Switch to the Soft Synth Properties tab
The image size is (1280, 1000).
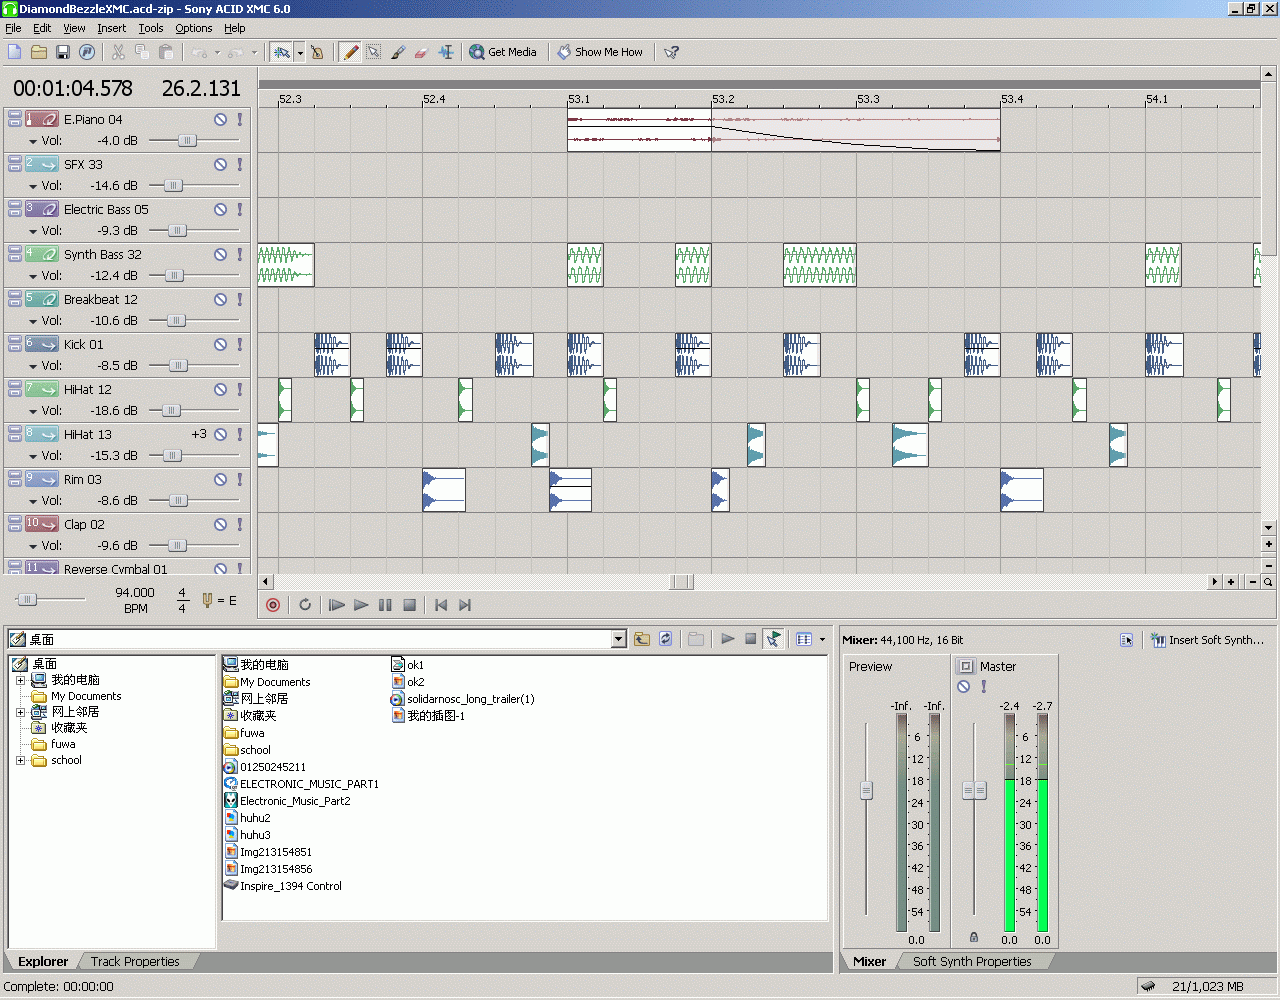pyautogui.click(x=971, y=961)
